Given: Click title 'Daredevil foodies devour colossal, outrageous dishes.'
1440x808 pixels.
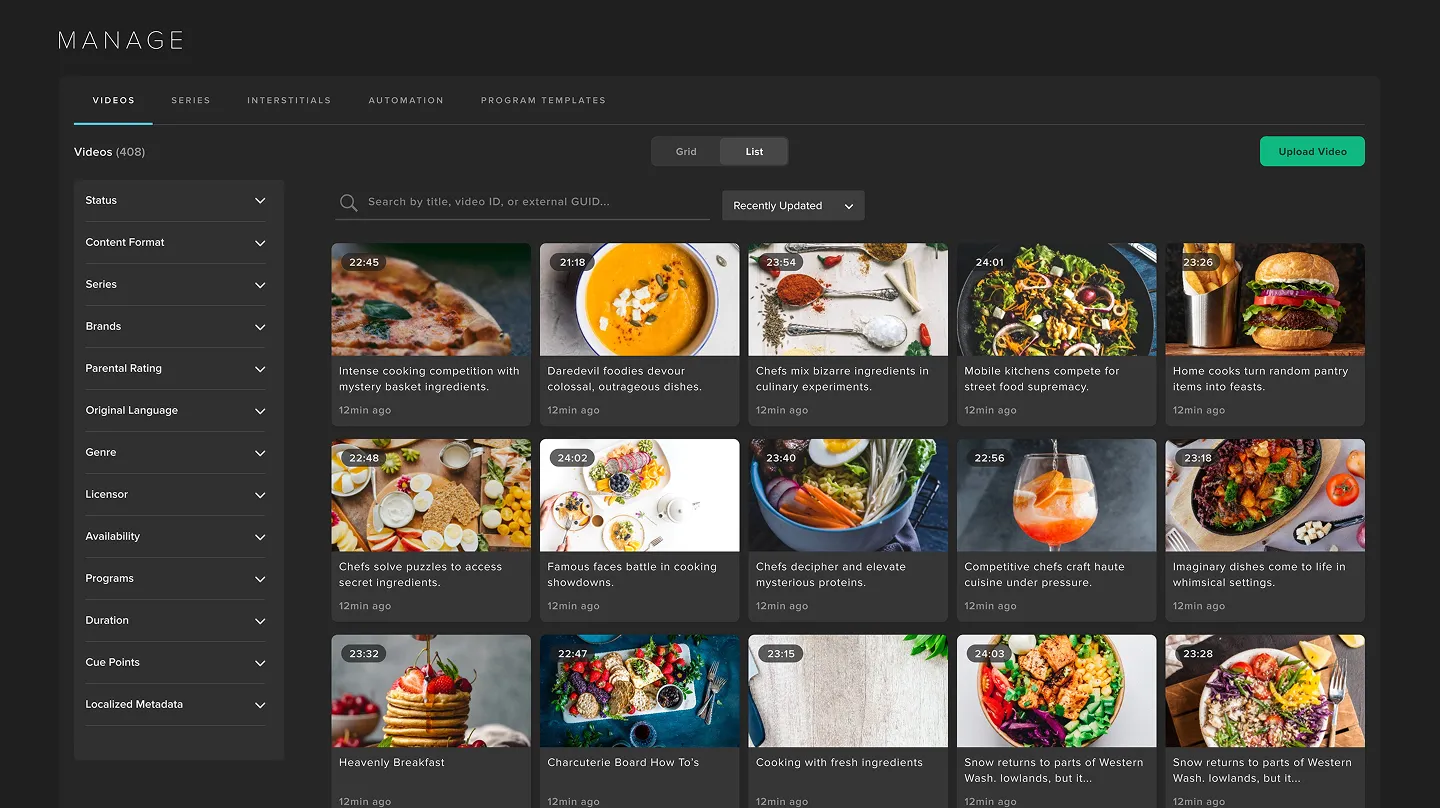Looking at the screenshot, I should 625,379.
